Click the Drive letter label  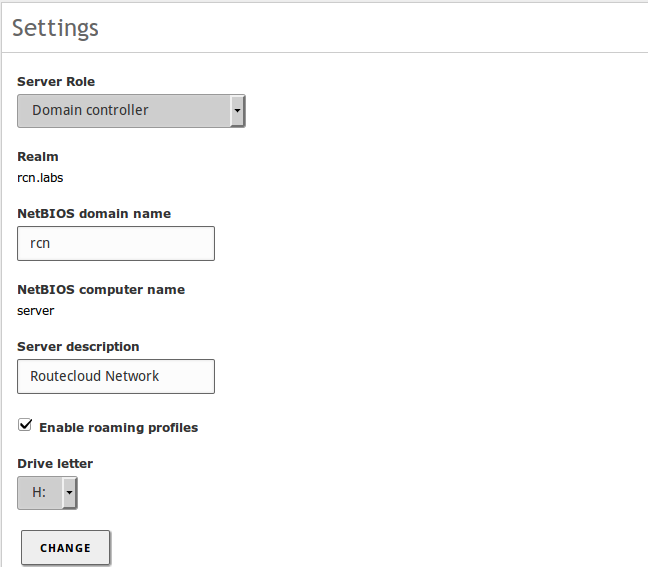[x=55, y=464]
